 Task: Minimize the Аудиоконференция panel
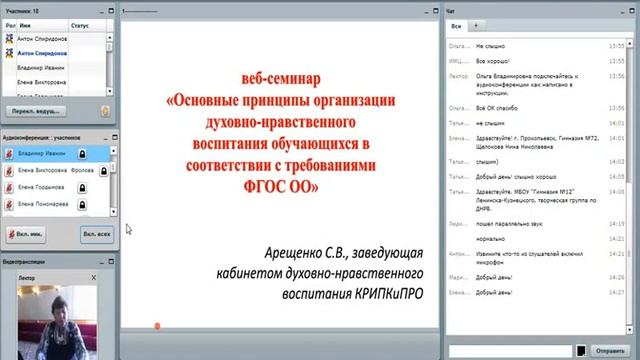(105, 138)
